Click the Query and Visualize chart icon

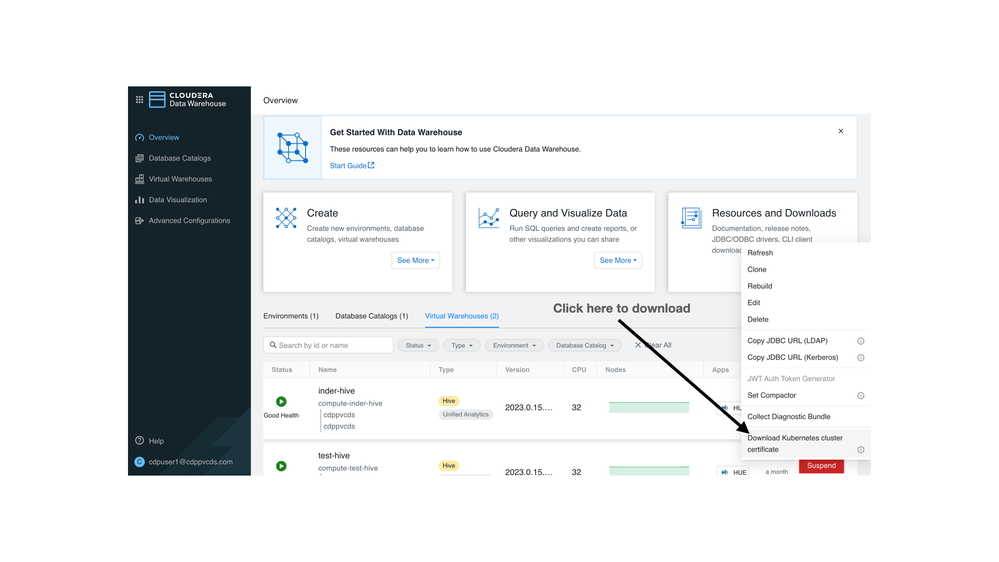pos(489,218)
